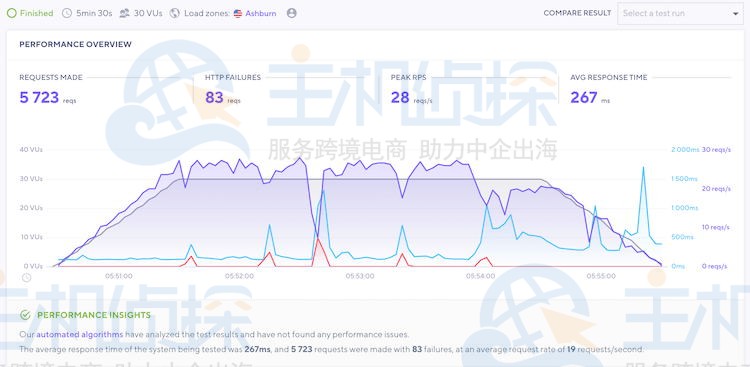Open the Select a test run dropdown
This screenshot has height=367, width=750.
[680, 13]
